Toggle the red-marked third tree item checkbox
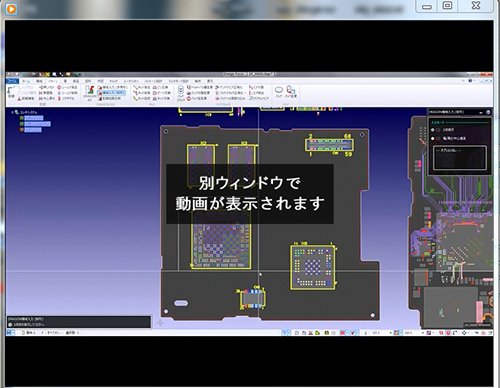This screenshot has height=388, width=500. tap(21, 130)
